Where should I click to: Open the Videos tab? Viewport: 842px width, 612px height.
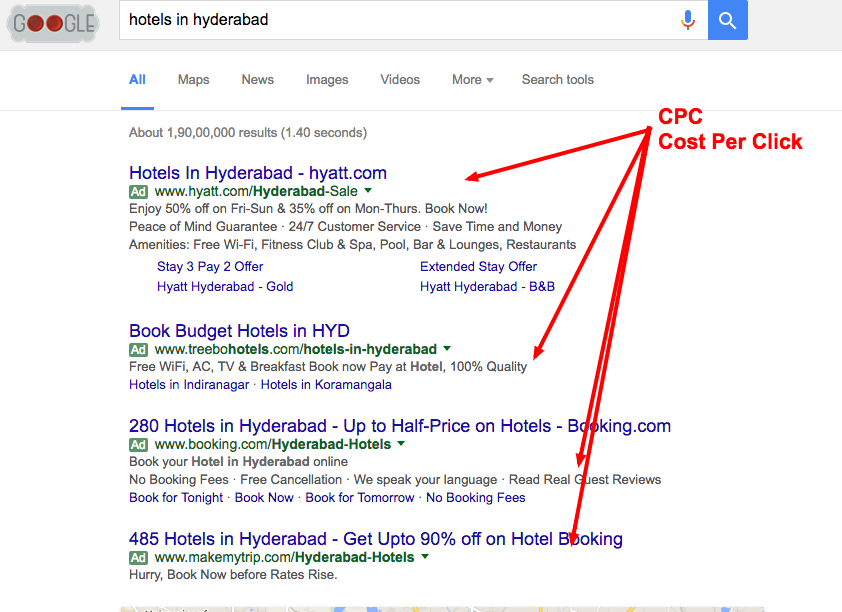click(400, 79)
